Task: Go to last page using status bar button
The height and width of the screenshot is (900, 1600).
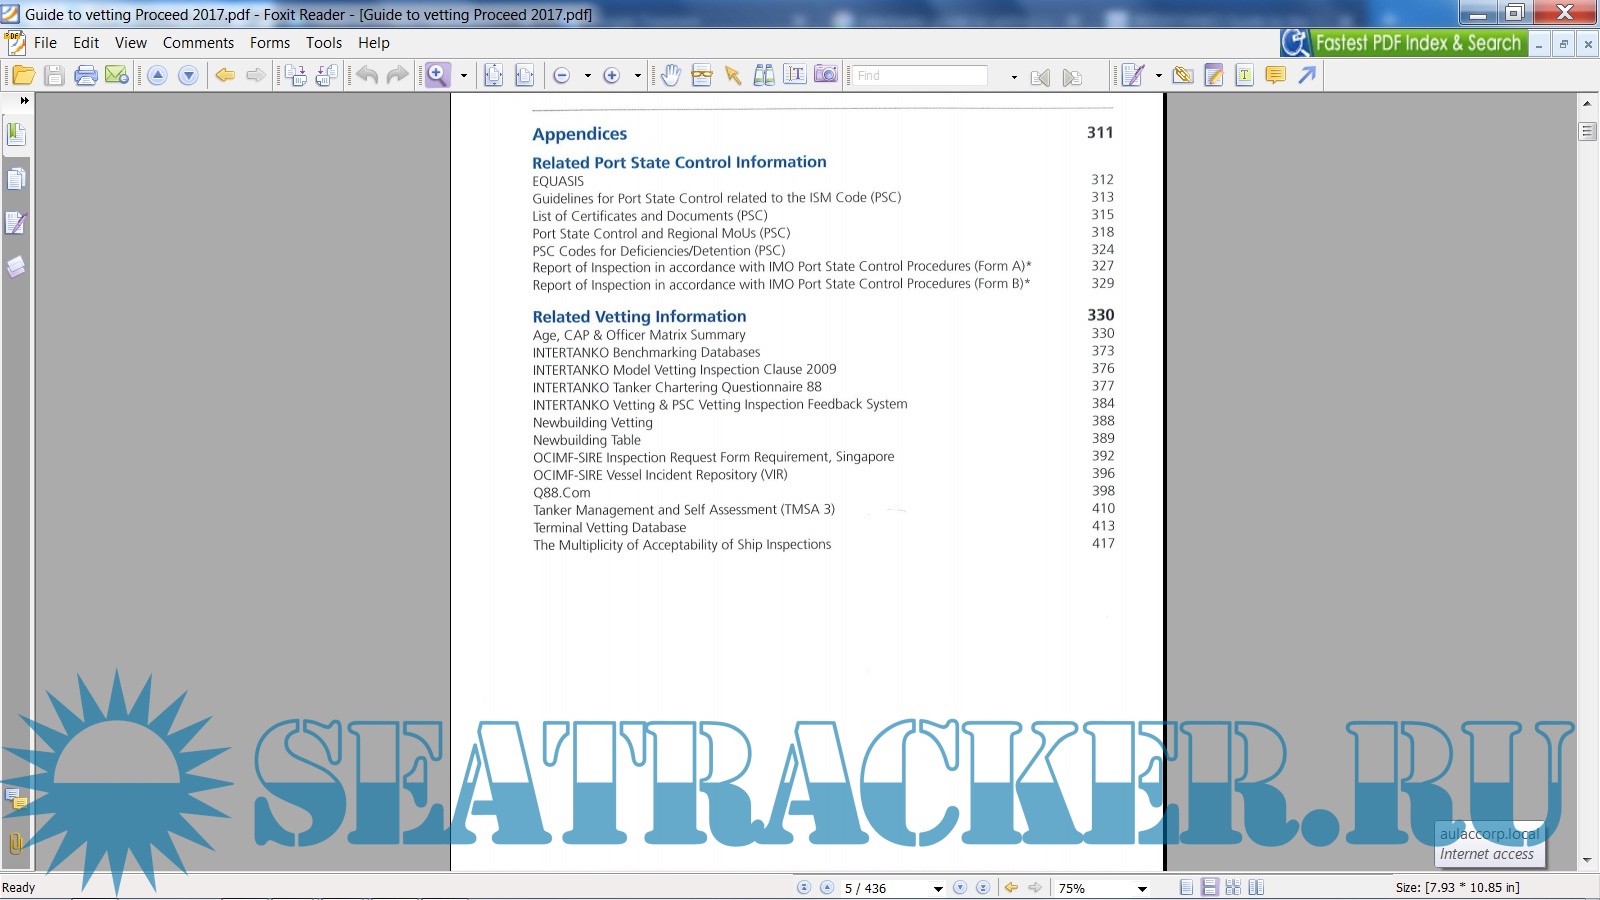Action: (x=983, y=888)
